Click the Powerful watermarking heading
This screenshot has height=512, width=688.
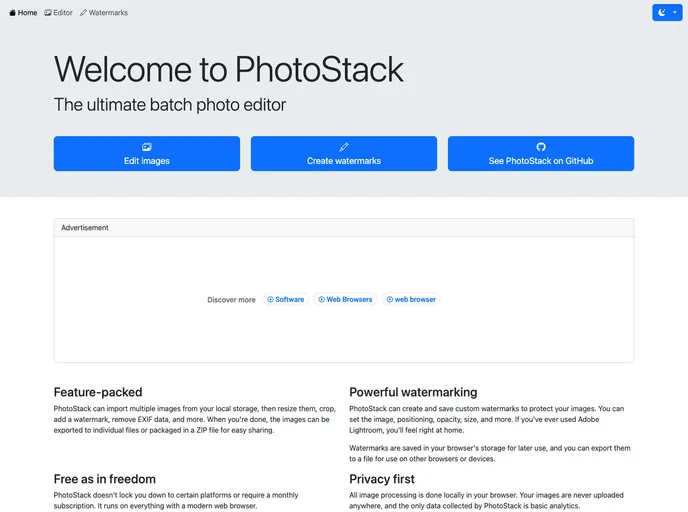pyautogui.click(x=413, y=392)
